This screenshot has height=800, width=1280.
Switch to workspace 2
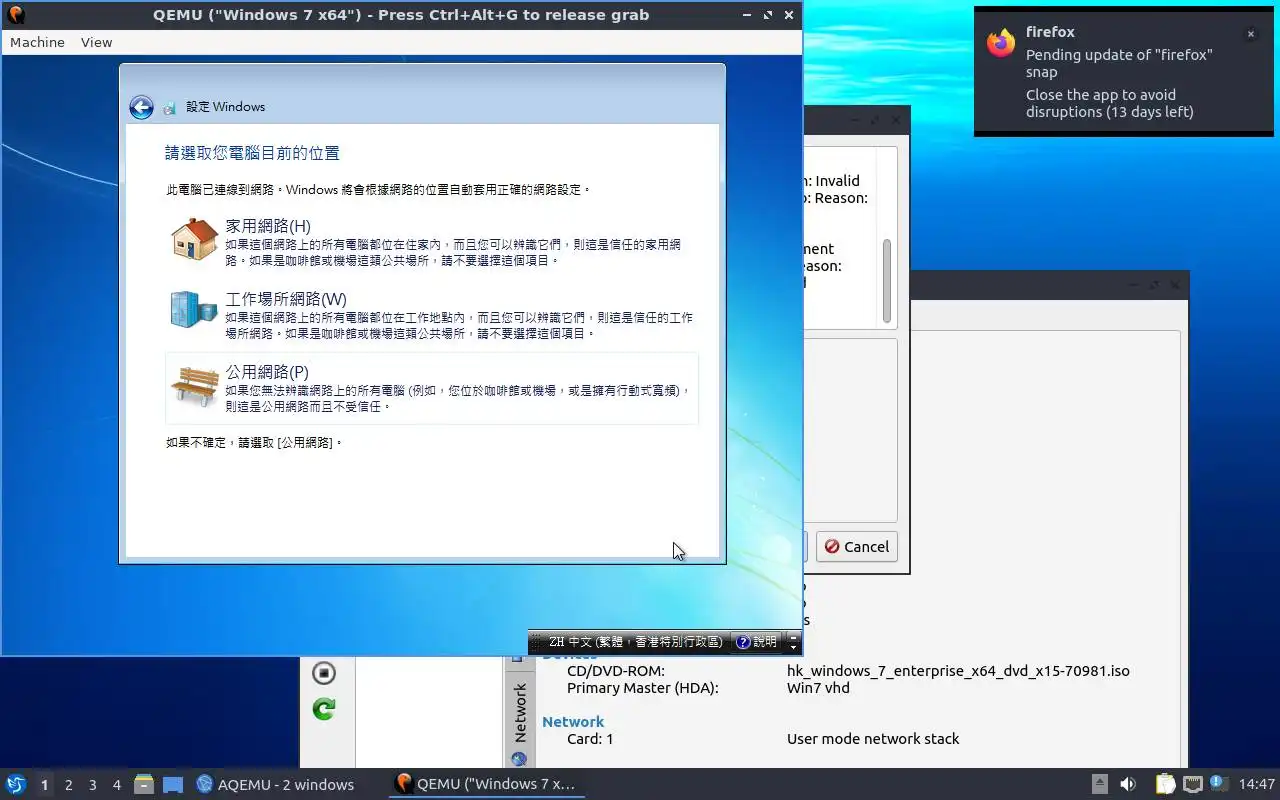click(x=68, y=785)
